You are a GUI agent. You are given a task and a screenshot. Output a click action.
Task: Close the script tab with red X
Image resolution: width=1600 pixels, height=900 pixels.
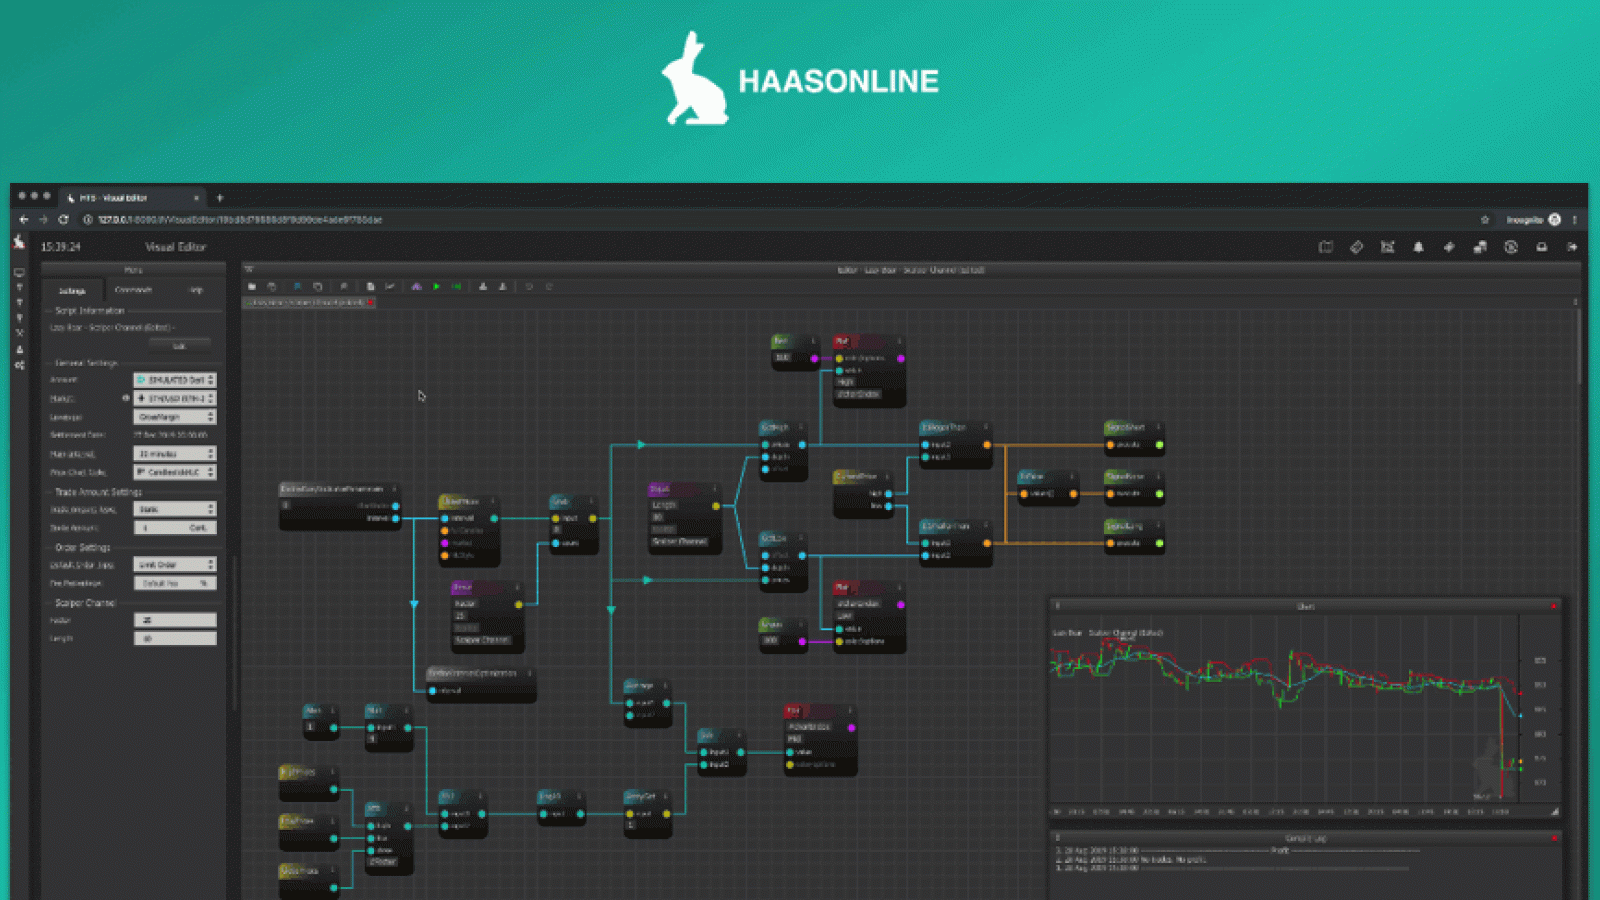pos(371,302)
